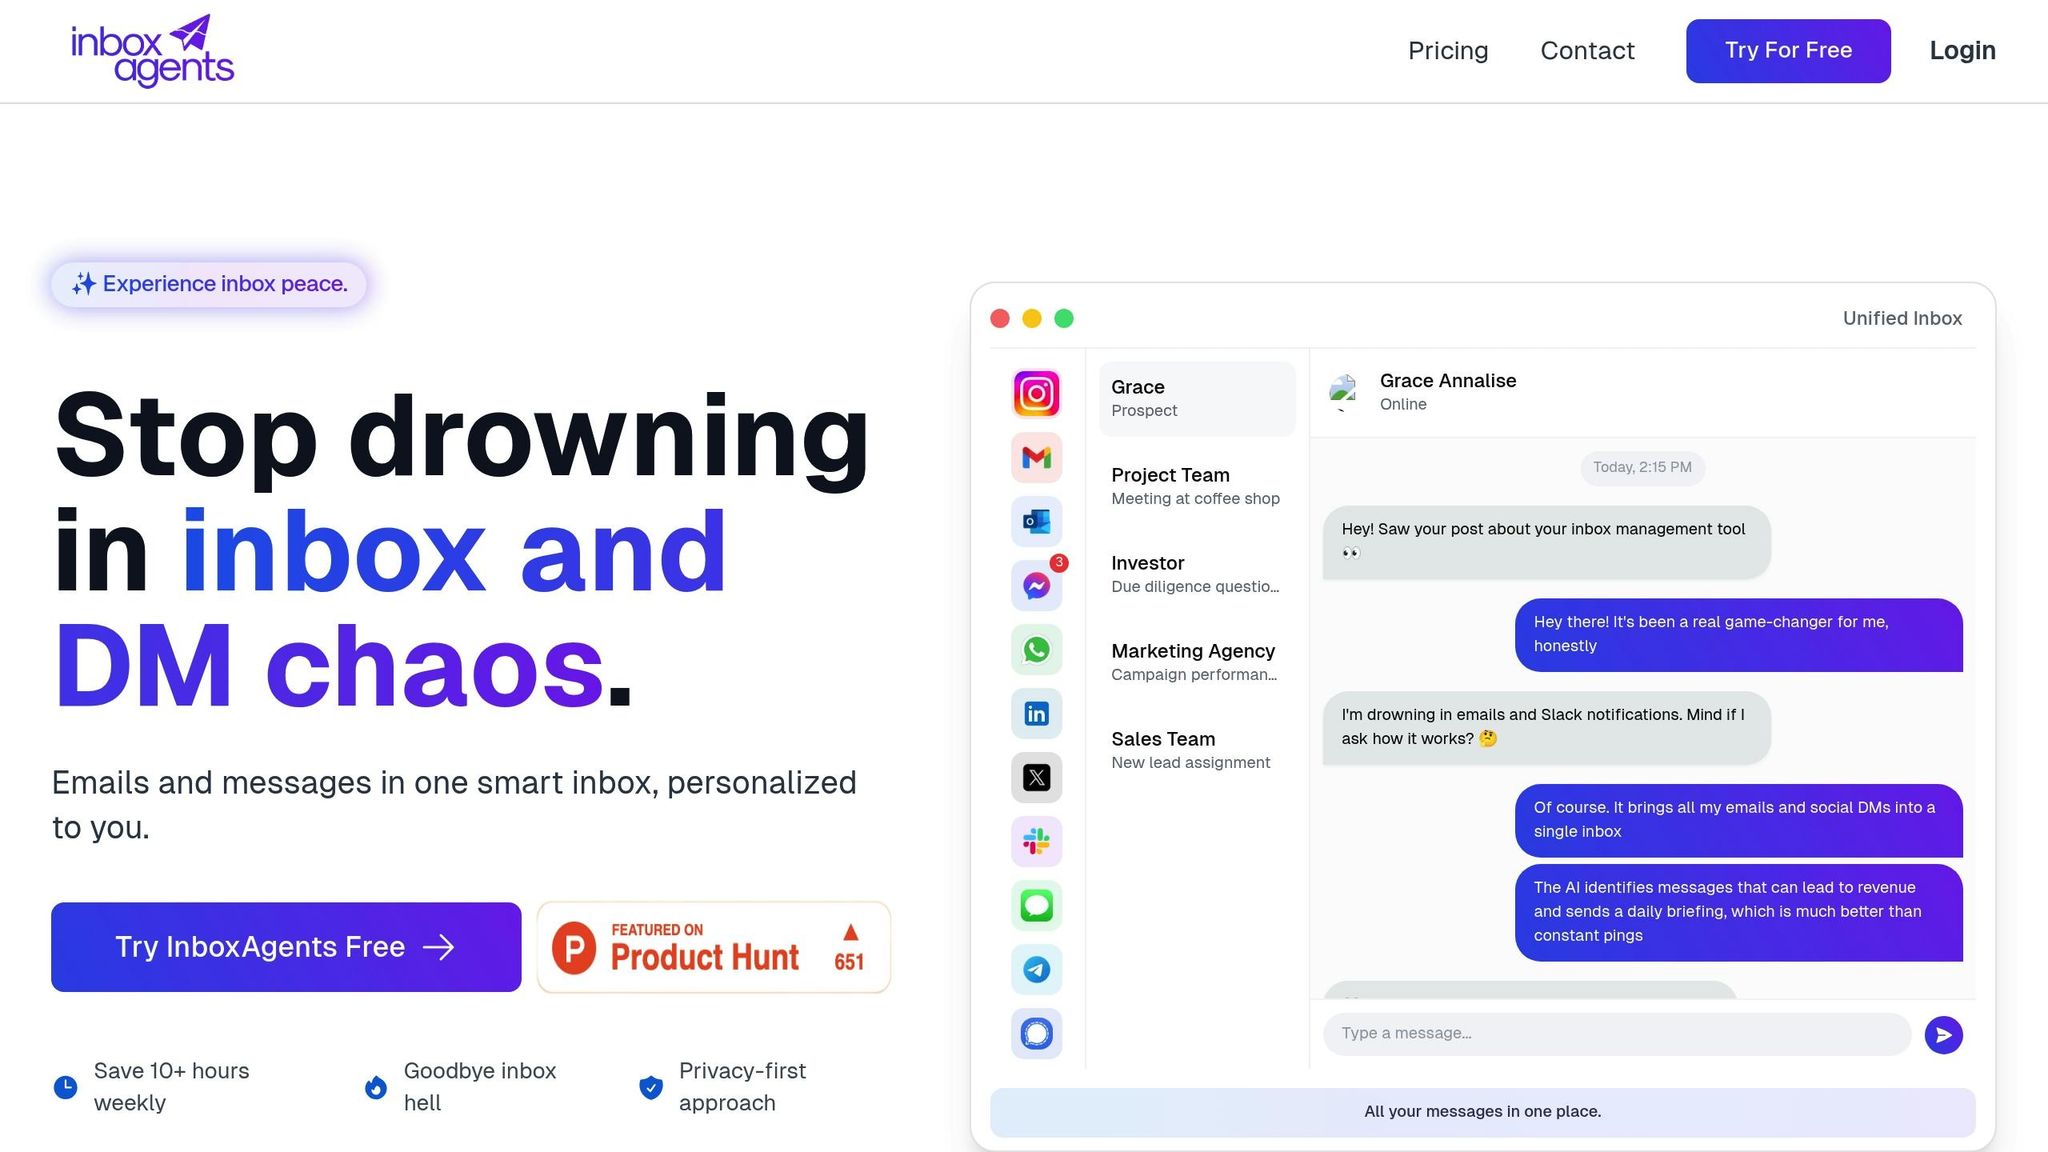Image resolution: width=2048 pixels, height=1152 pixels.
Task: Open the Slack channel in sidebar
Action: 1036,841
